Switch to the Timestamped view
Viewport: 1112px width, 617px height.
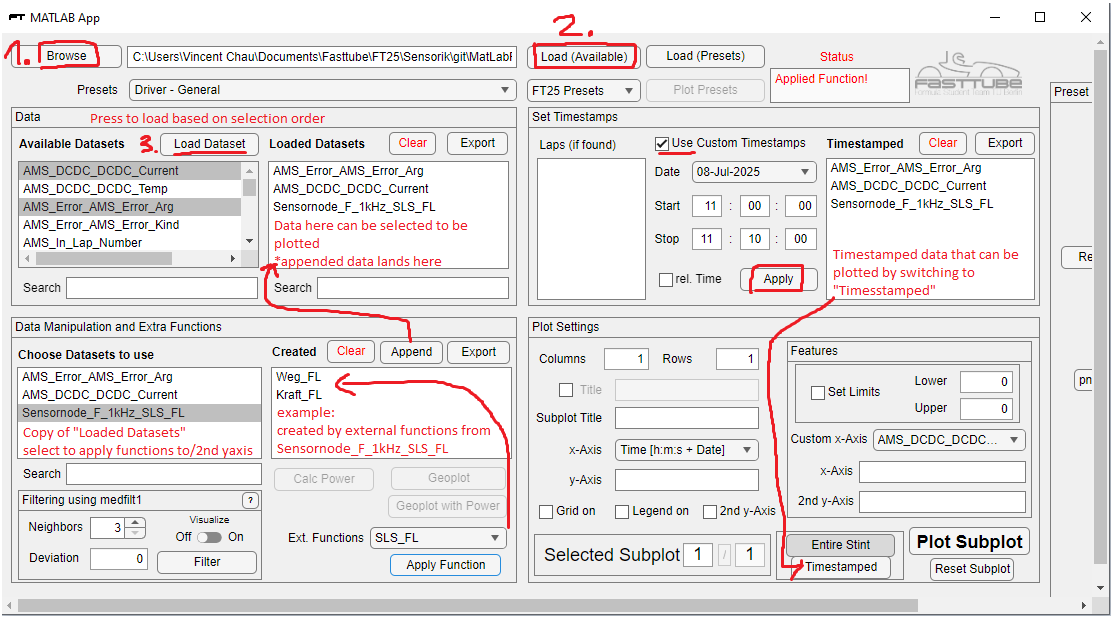pos(840,567)
